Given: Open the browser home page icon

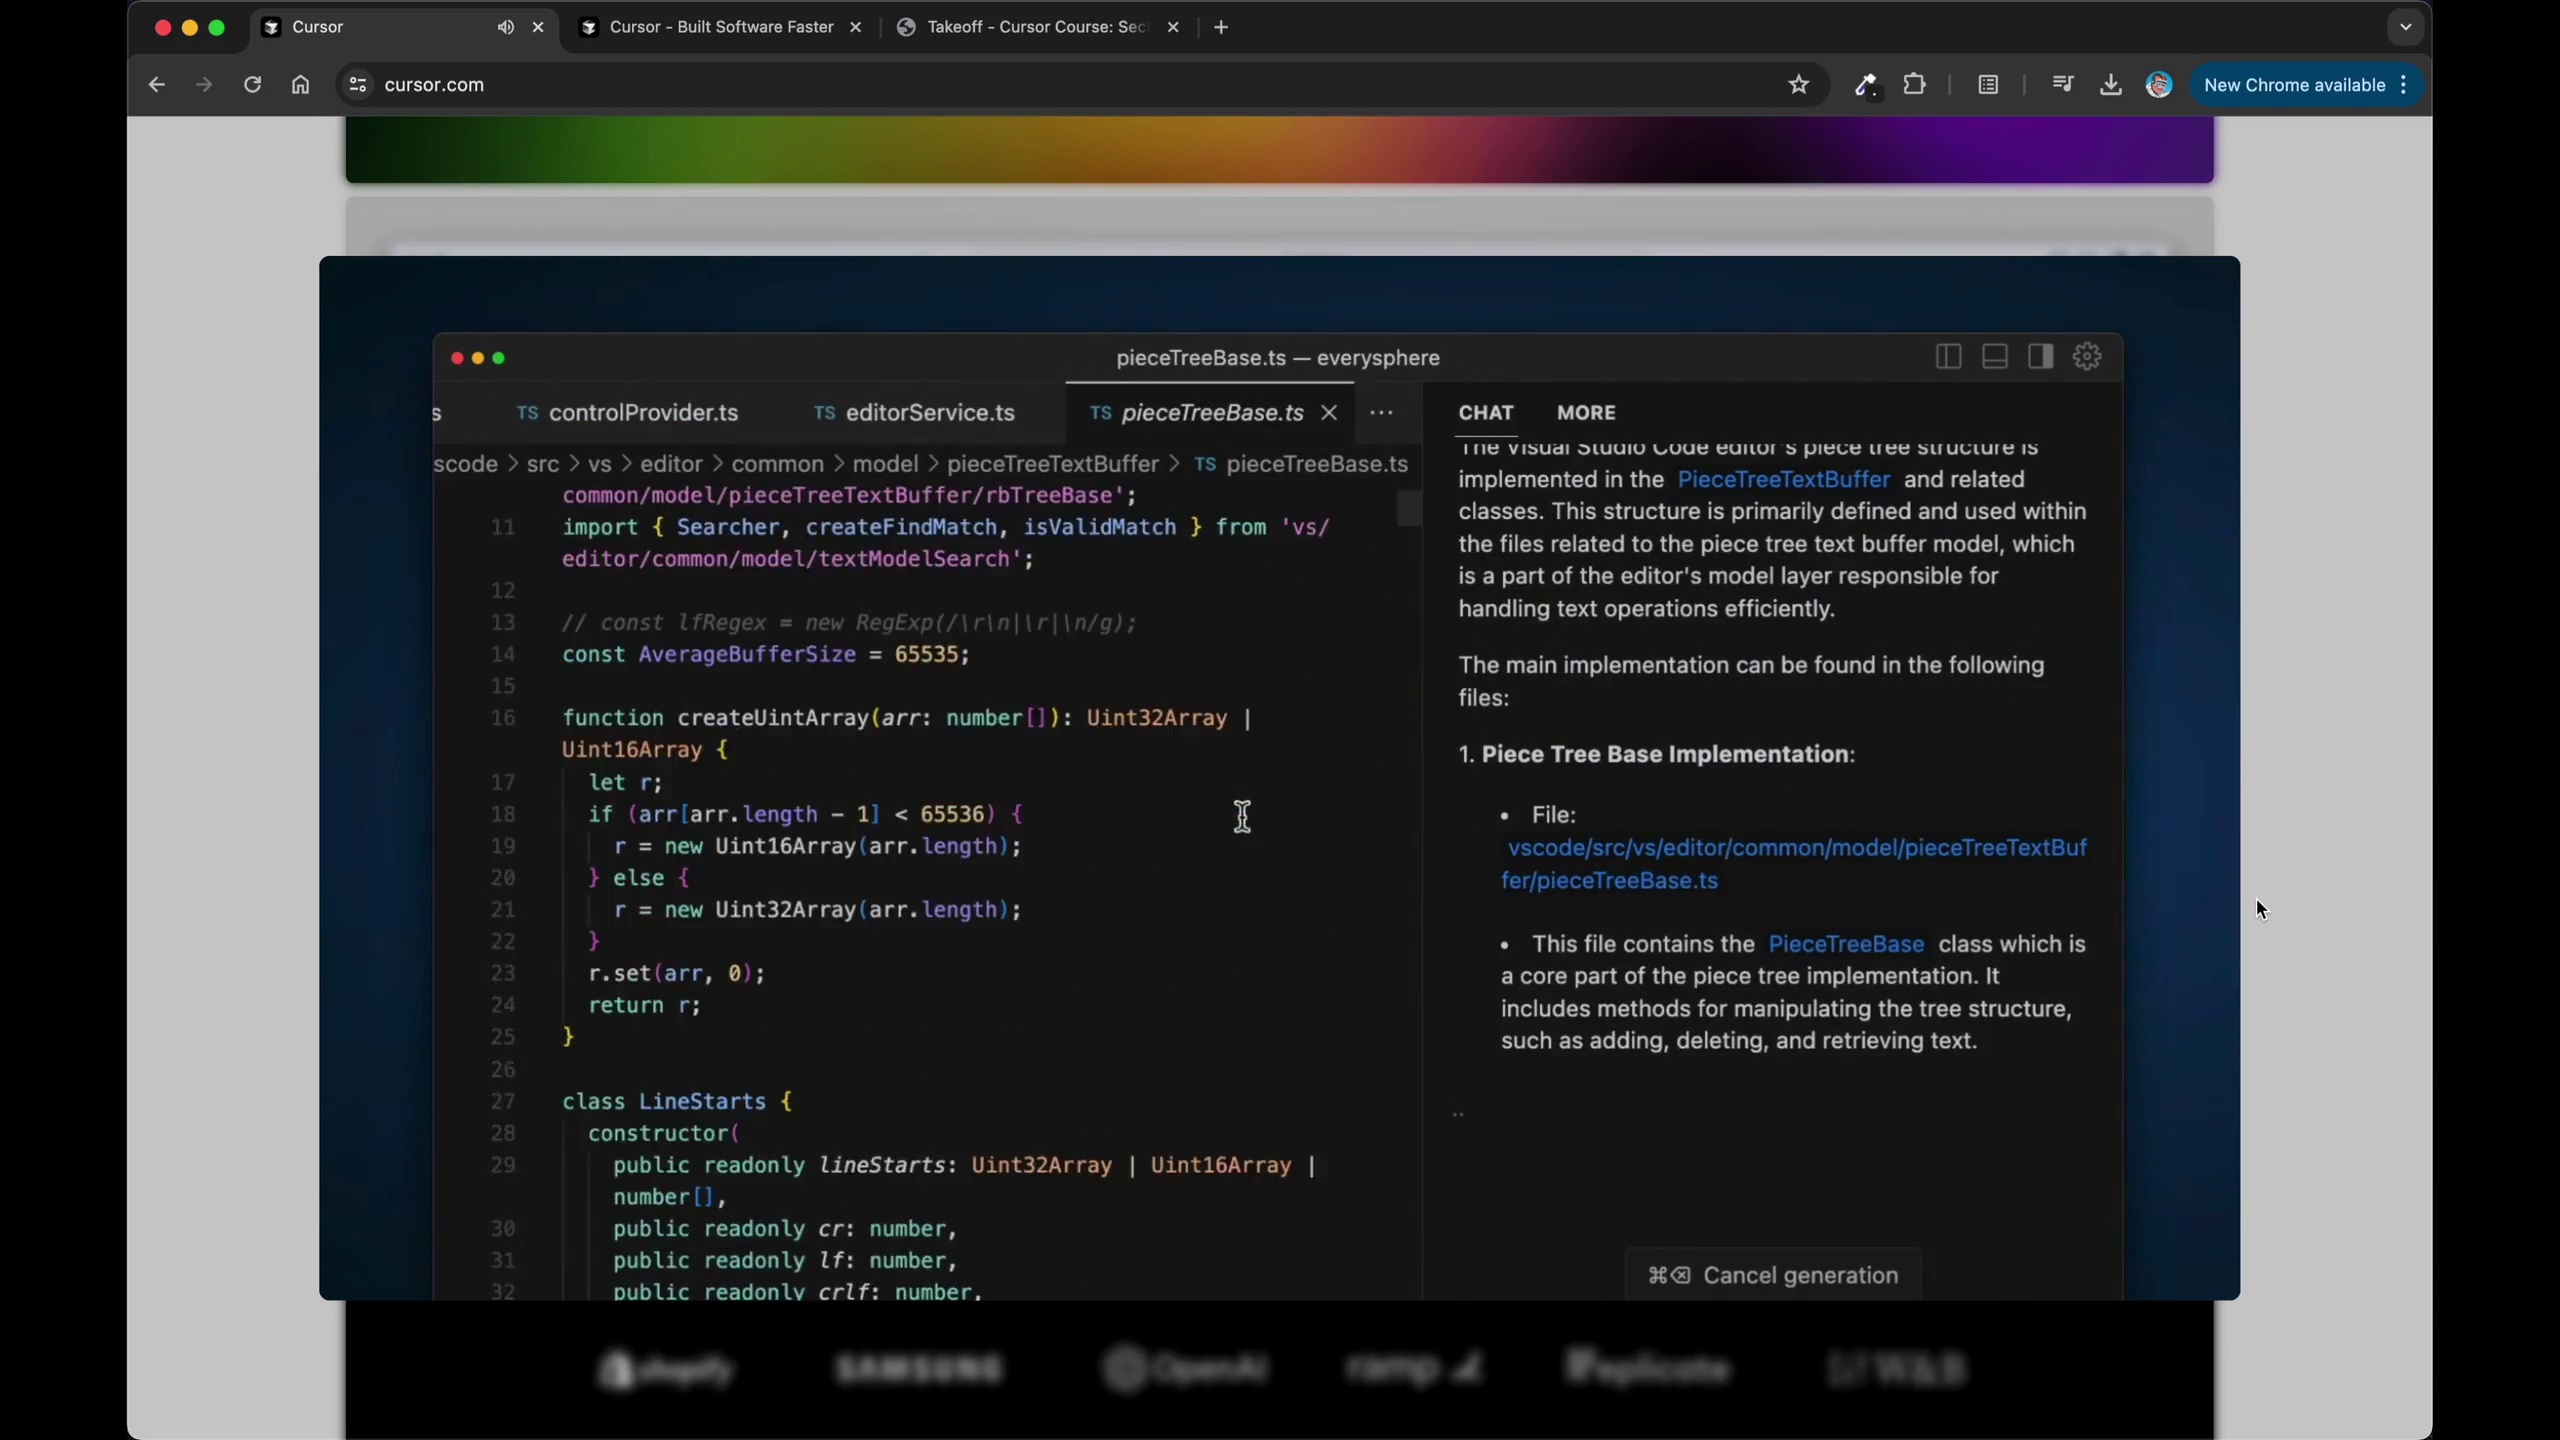Looking at the screenshot, I should click(300, 85).
